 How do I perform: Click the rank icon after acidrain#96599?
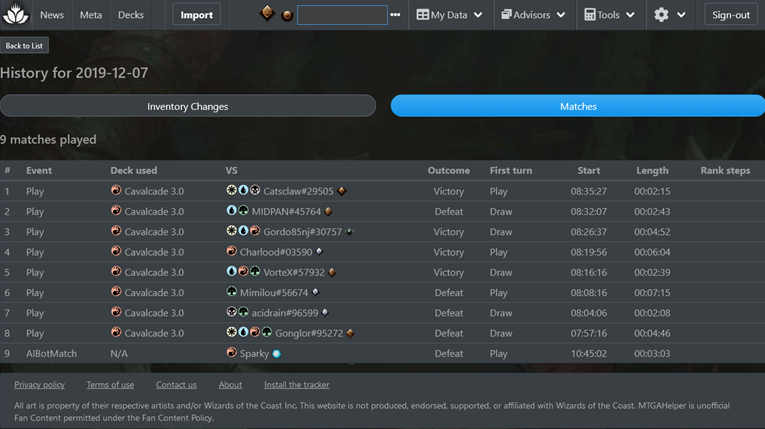[x=325, y=313]
